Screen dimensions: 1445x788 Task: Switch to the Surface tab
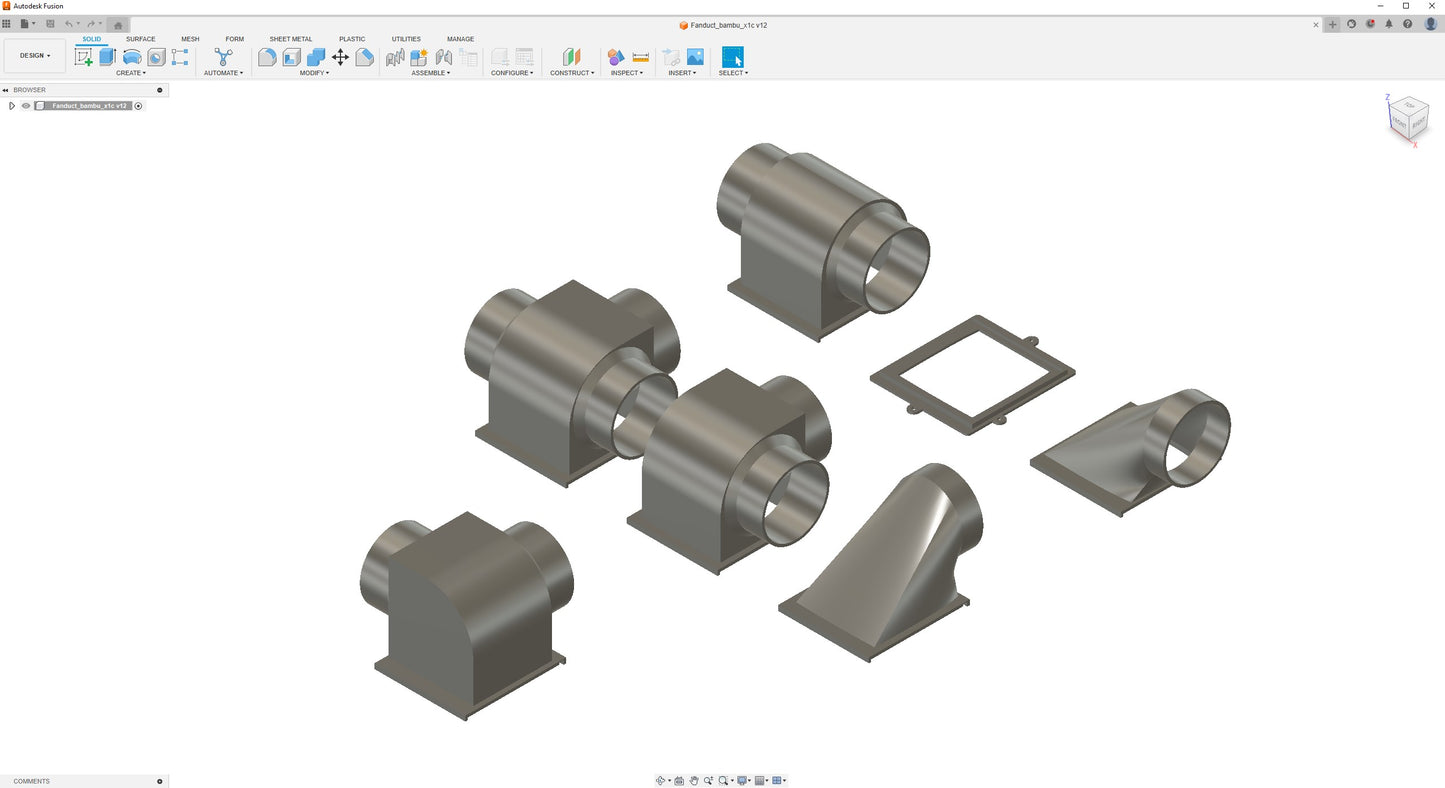point(140,39)
